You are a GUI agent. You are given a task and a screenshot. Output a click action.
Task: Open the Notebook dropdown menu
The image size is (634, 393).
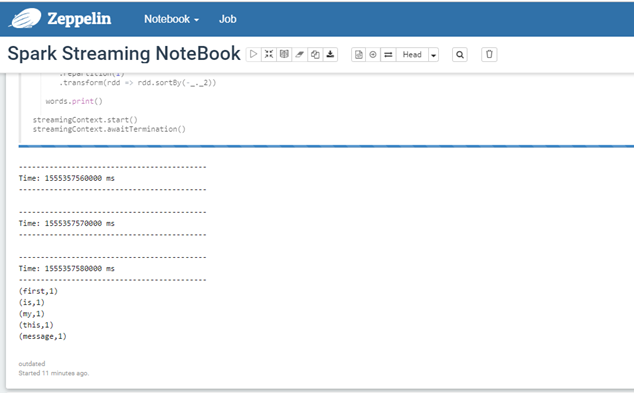pos(171,19)
